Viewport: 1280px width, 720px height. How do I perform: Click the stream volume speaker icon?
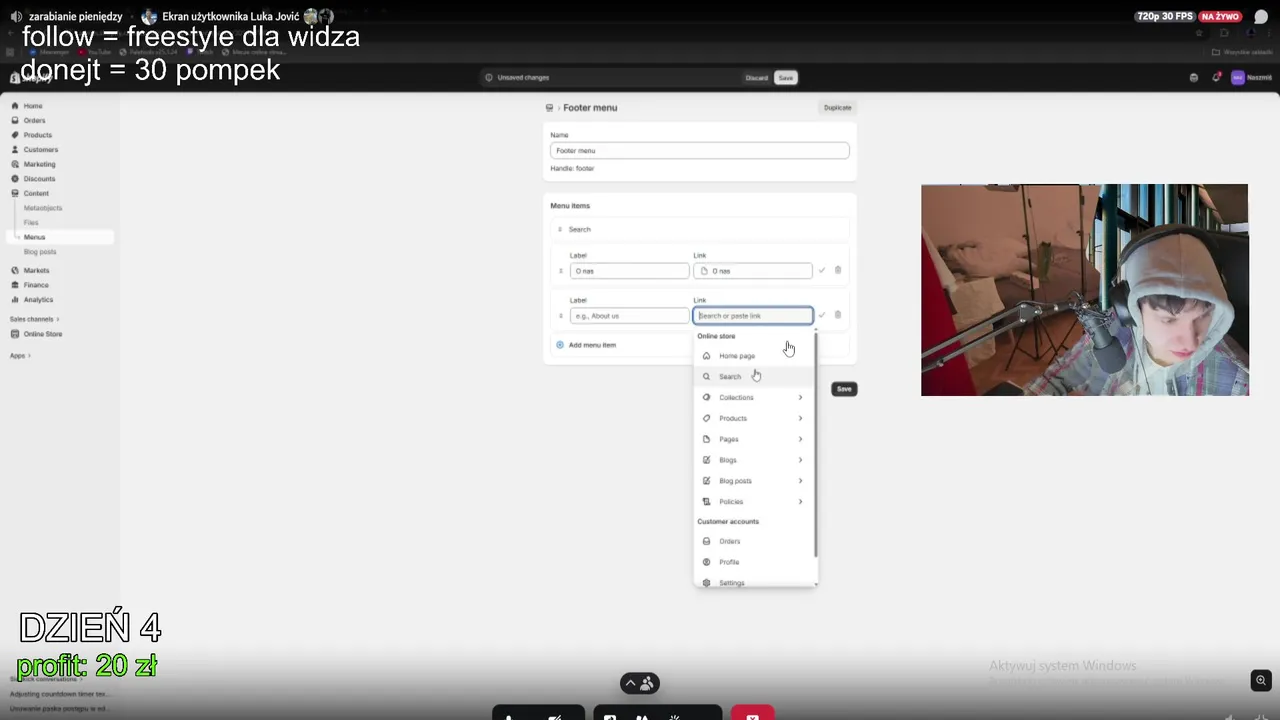[16, 17]
